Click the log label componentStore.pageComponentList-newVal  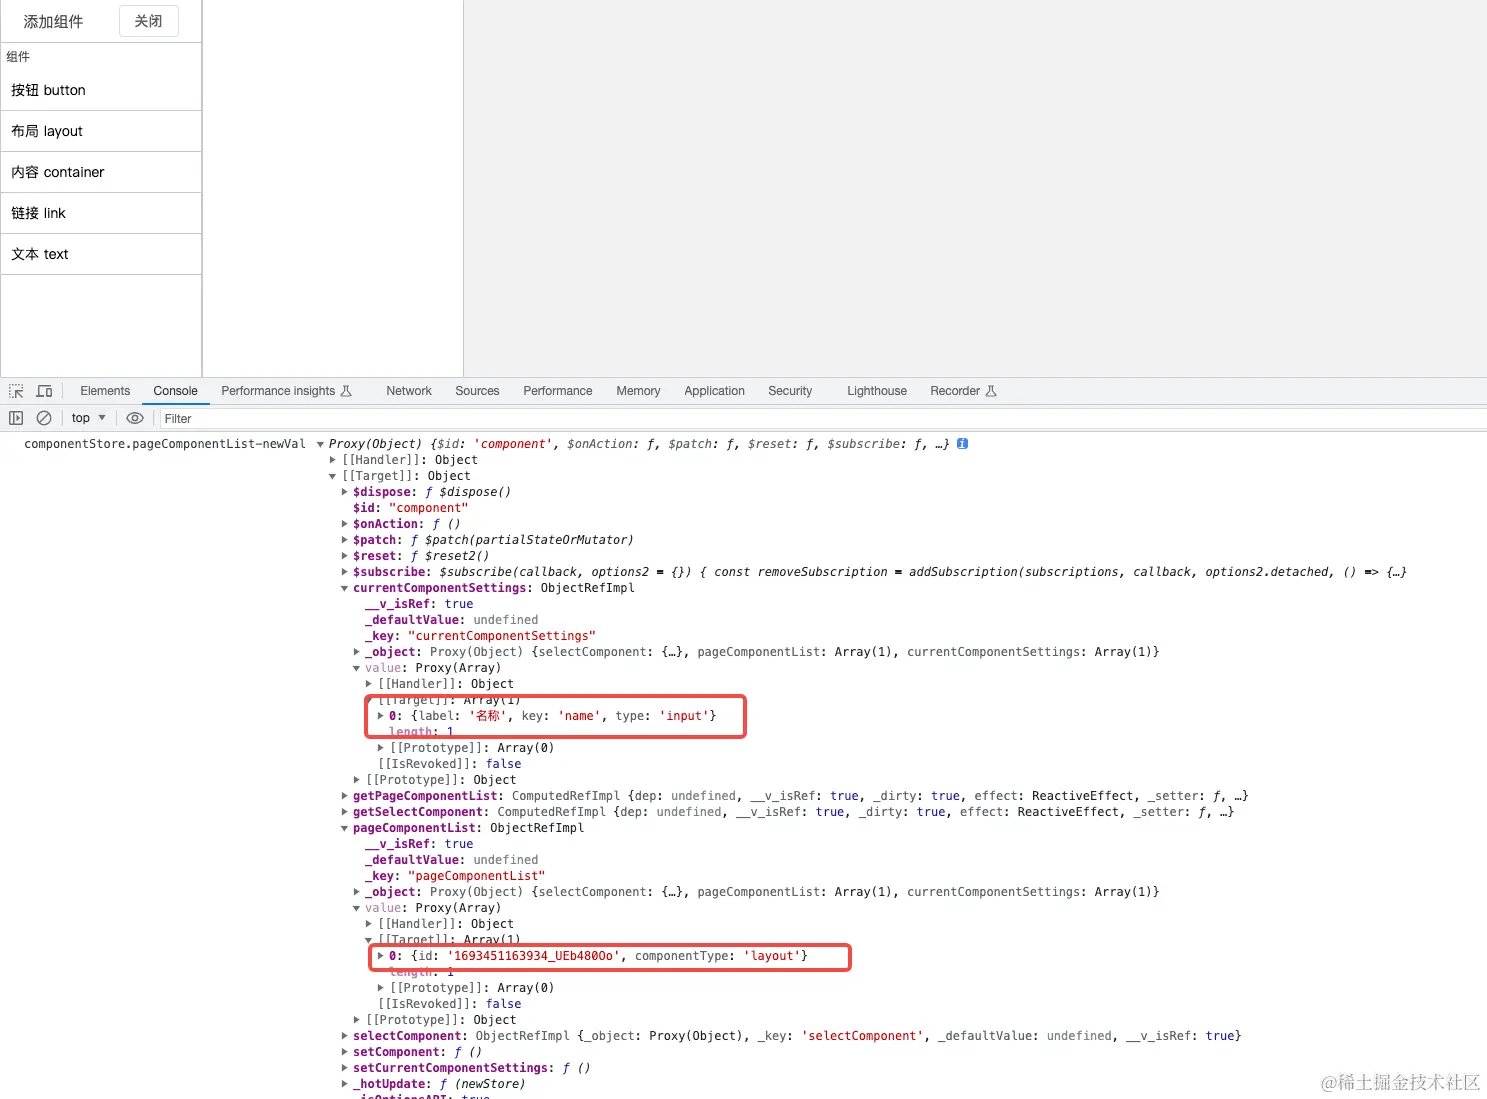pyautogui.click(x=165, y=444)
